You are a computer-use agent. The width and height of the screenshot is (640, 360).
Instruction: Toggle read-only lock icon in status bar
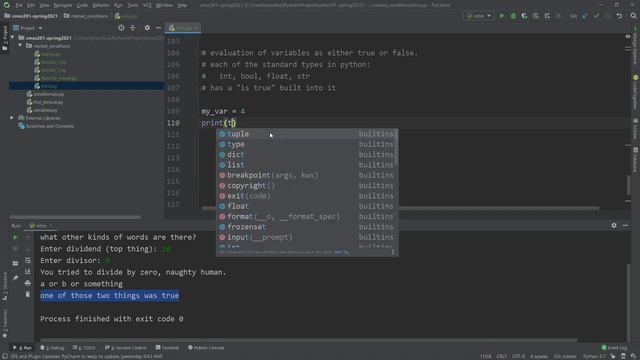tap(613, 356)
